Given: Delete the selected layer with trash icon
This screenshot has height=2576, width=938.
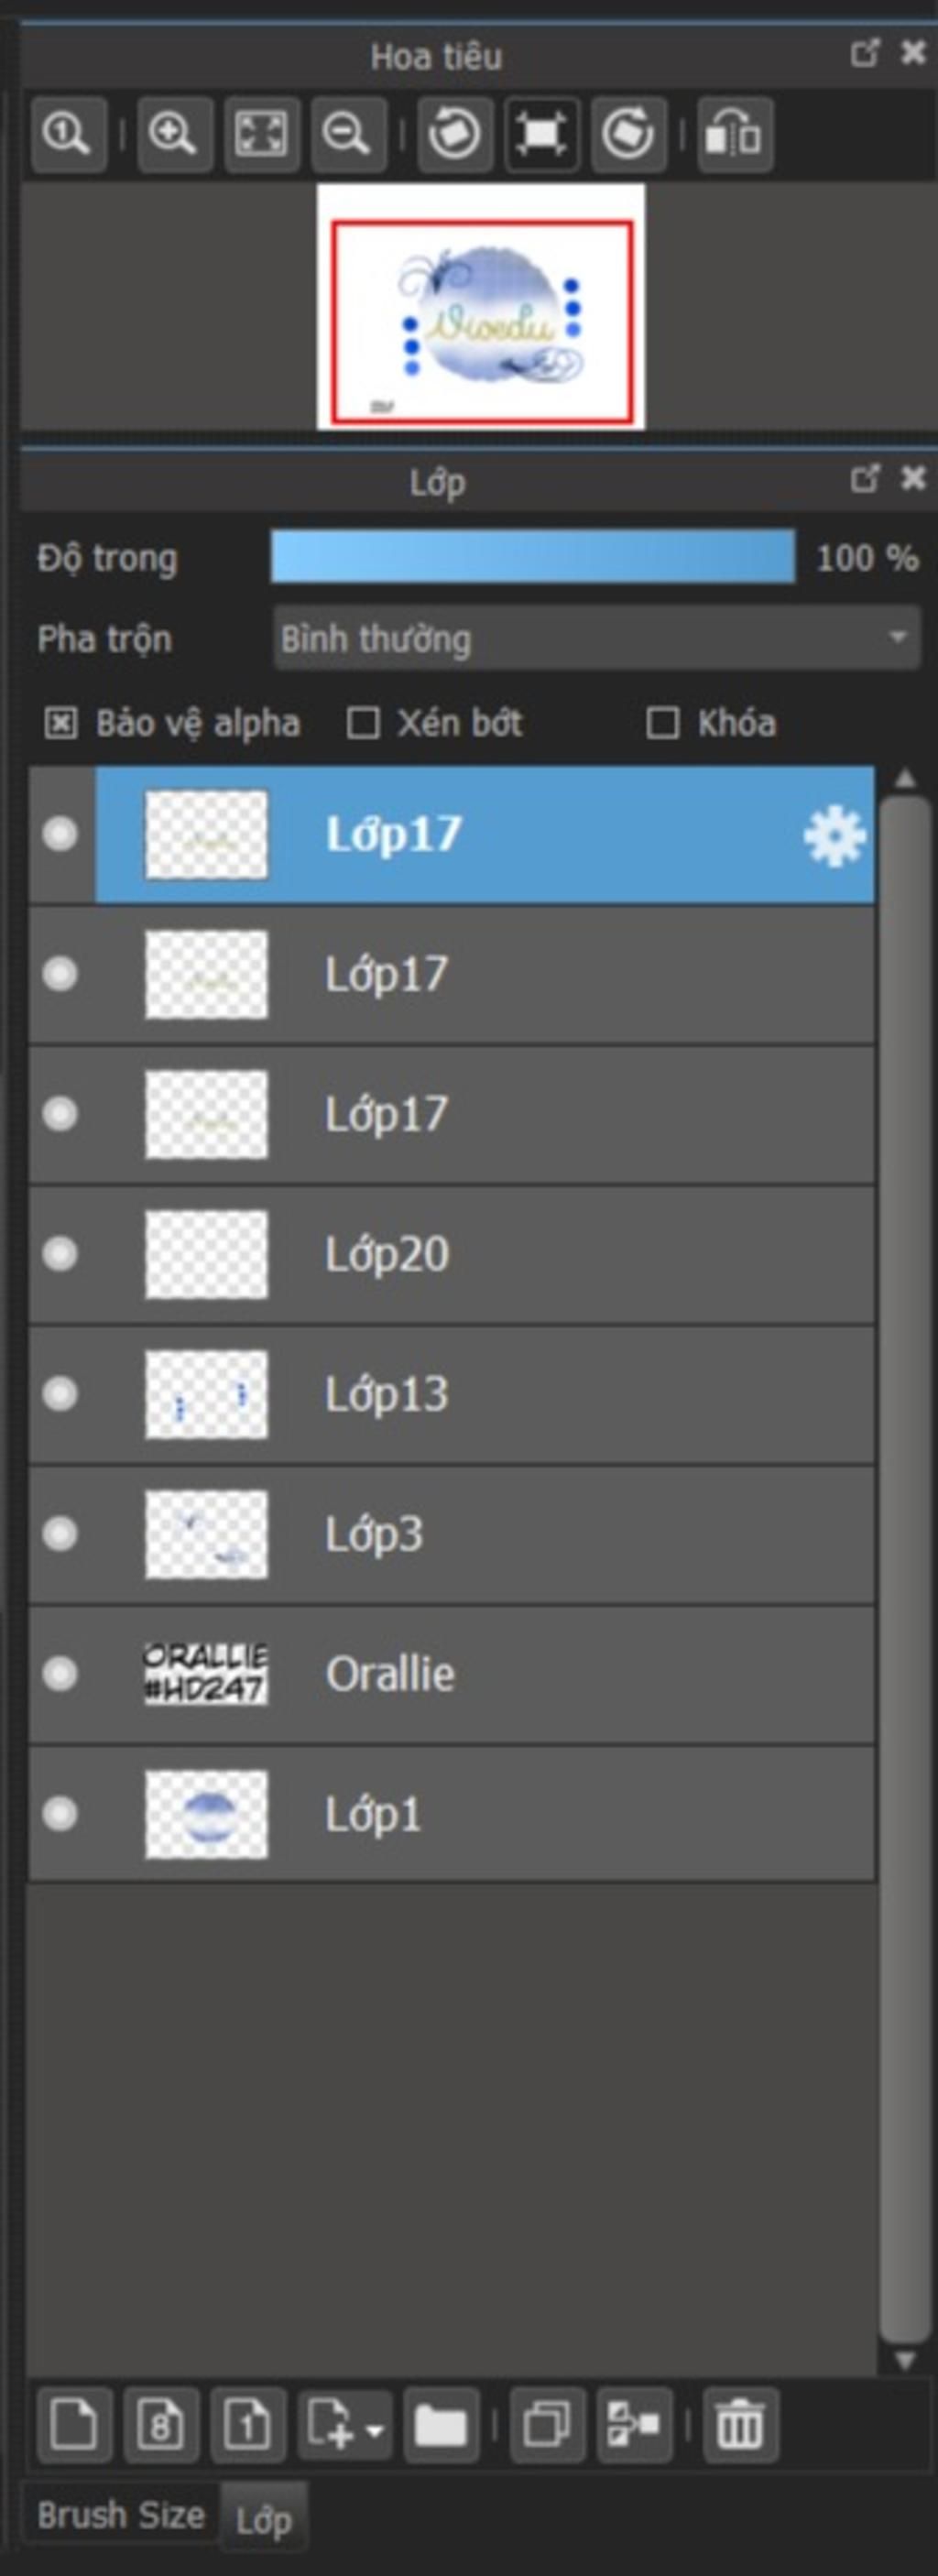Looking at the screenshot, I should point(740,2425).
